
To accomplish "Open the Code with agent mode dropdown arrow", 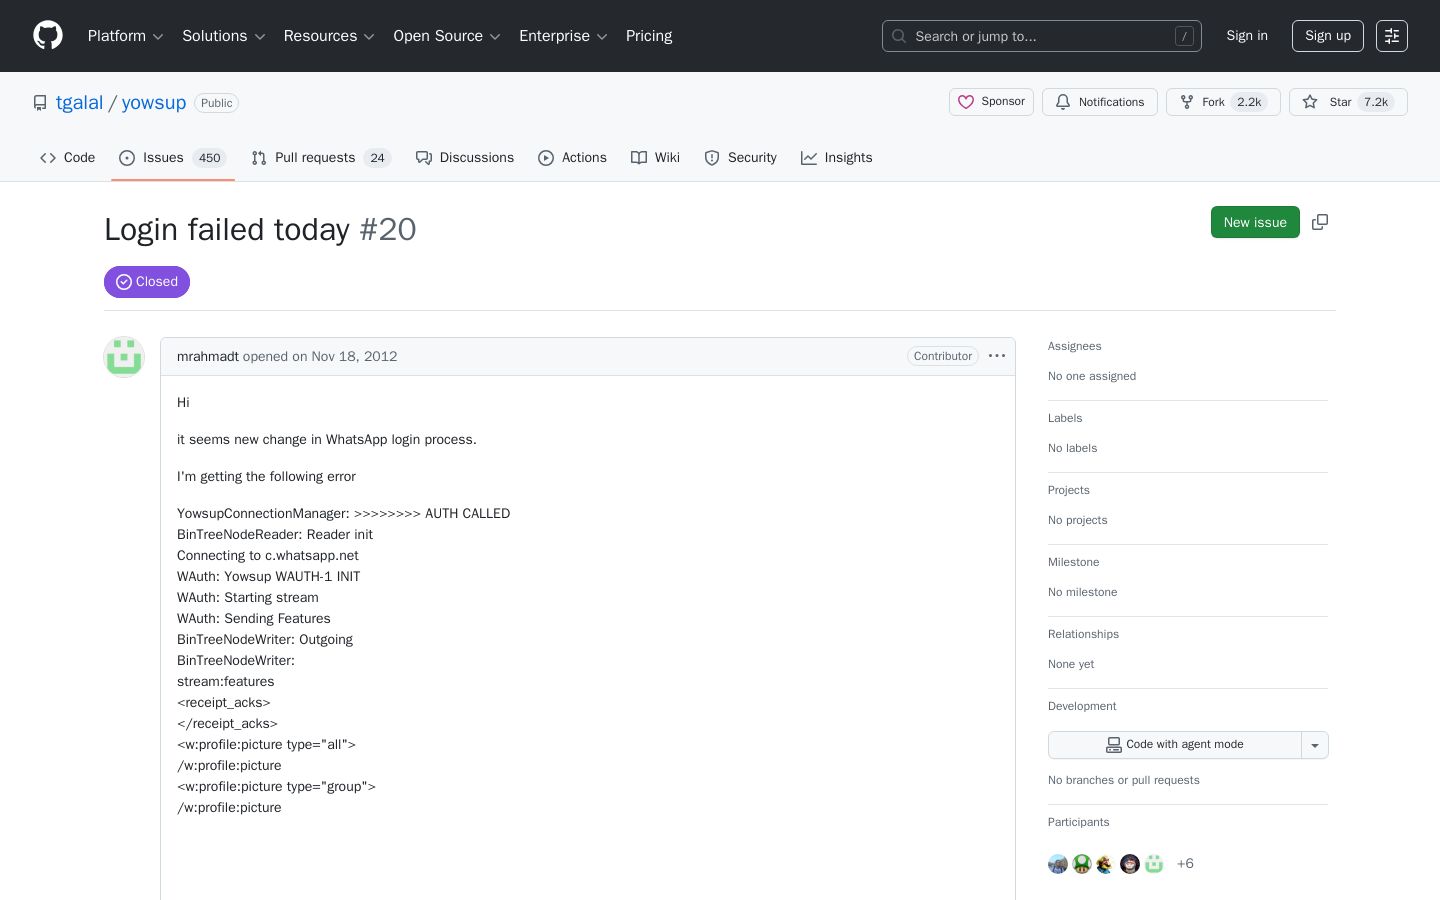I will (1315, 745).
